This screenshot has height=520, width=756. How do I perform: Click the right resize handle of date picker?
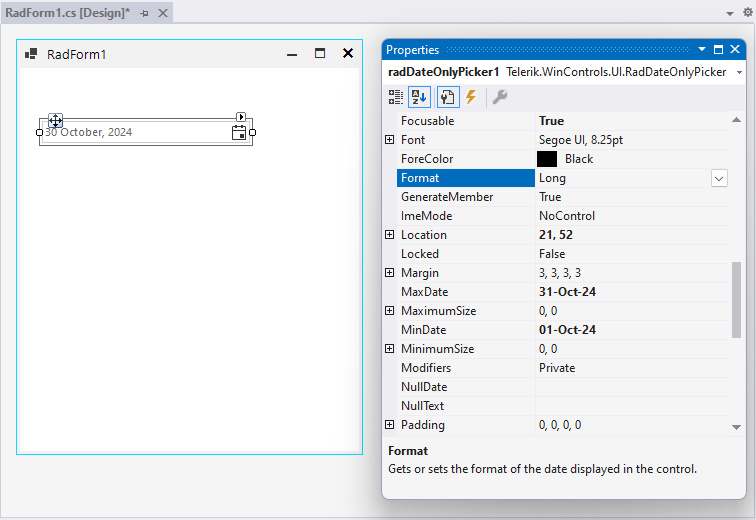252,133
